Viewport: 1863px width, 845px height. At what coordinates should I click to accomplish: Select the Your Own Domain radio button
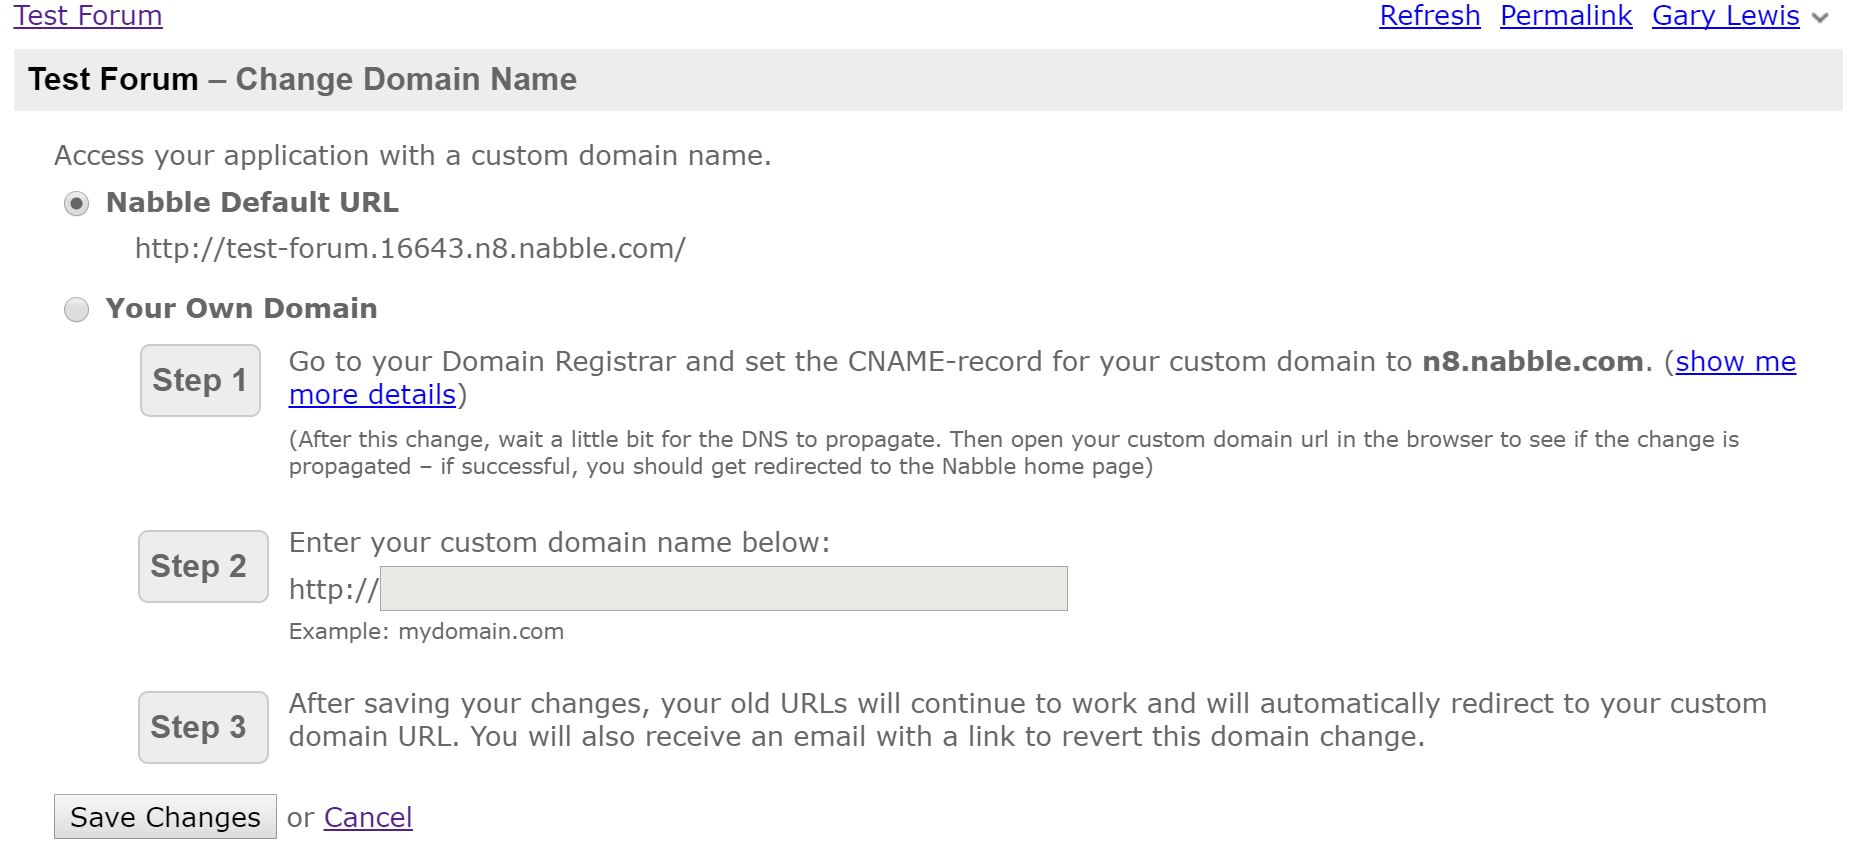[x=76, y=310]
